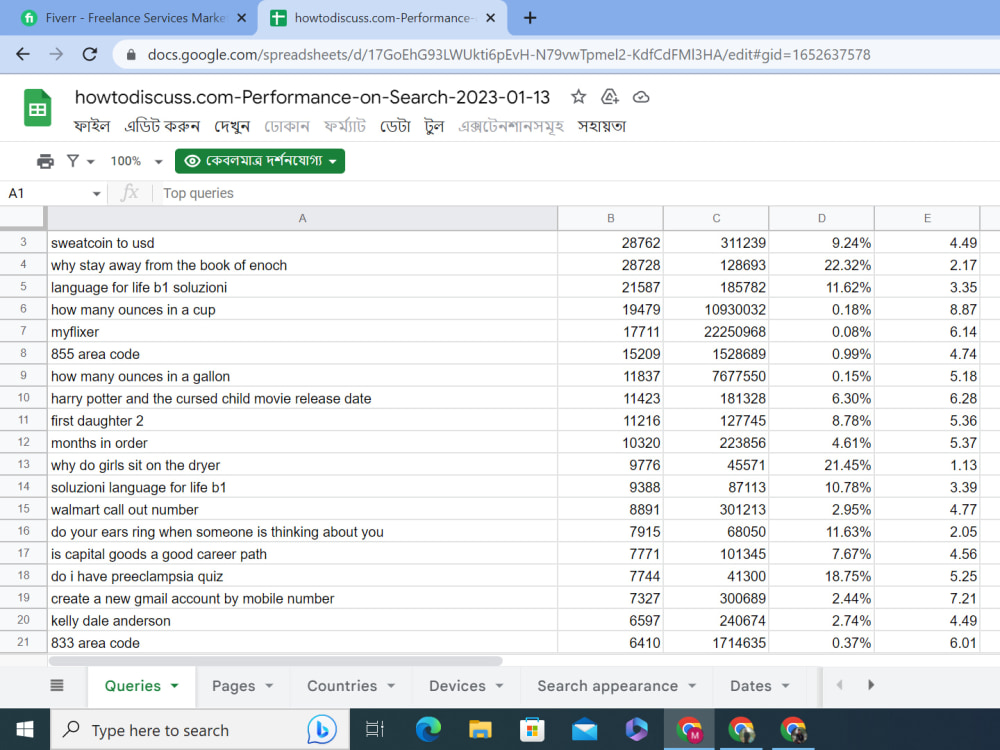Viewport: 1000px width, 750px height.
Task: Select the filter icon in the toolbar
Action: [x=75, y=160]
